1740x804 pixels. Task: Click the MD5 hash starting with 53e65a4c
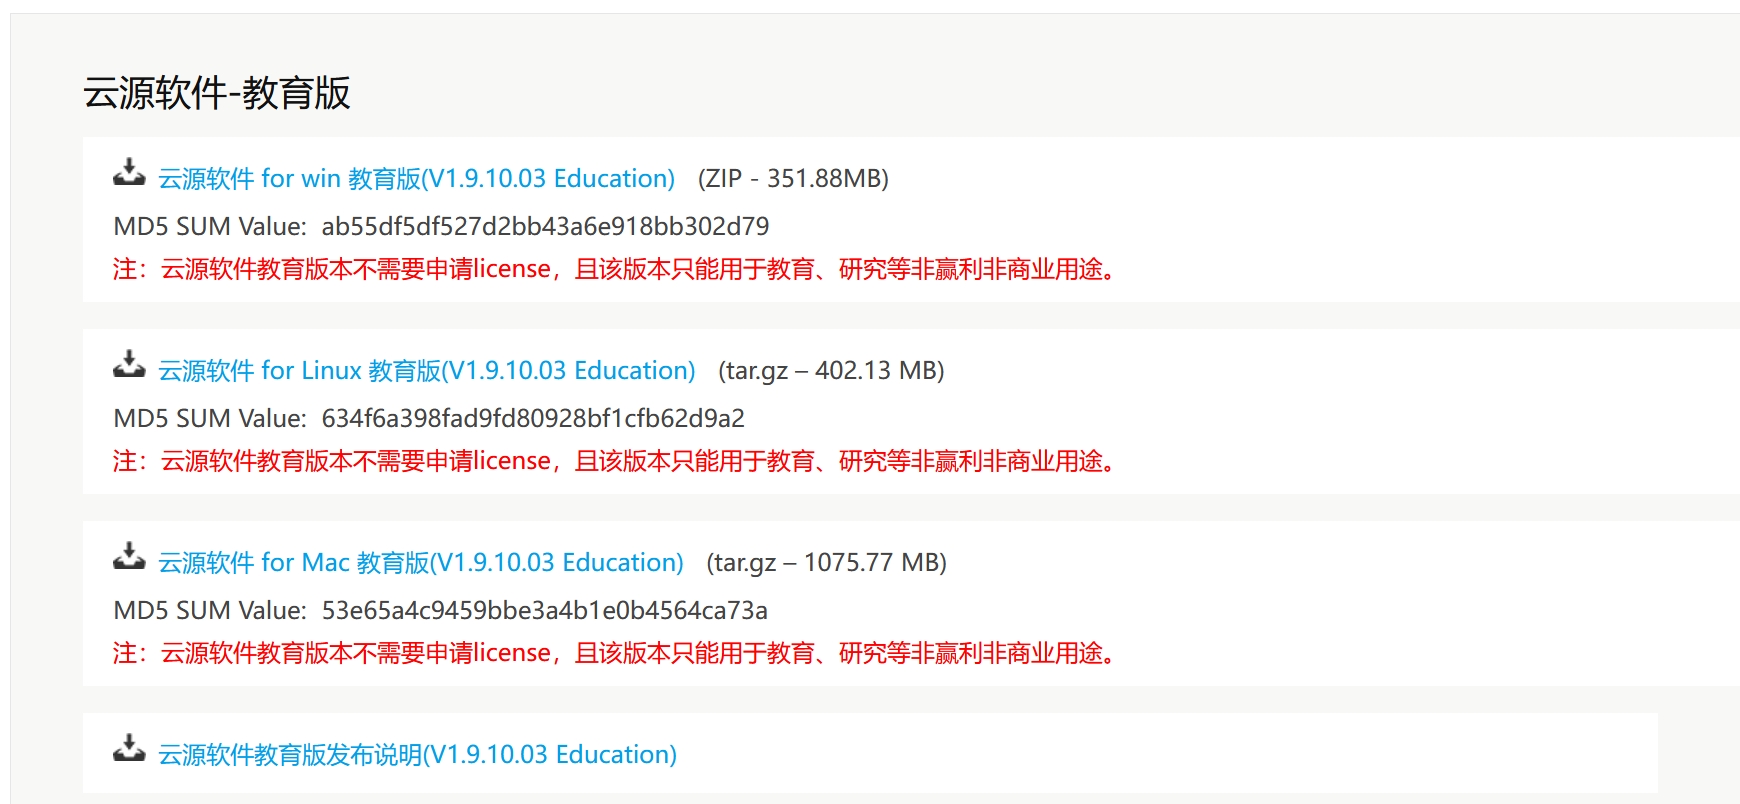545,610
